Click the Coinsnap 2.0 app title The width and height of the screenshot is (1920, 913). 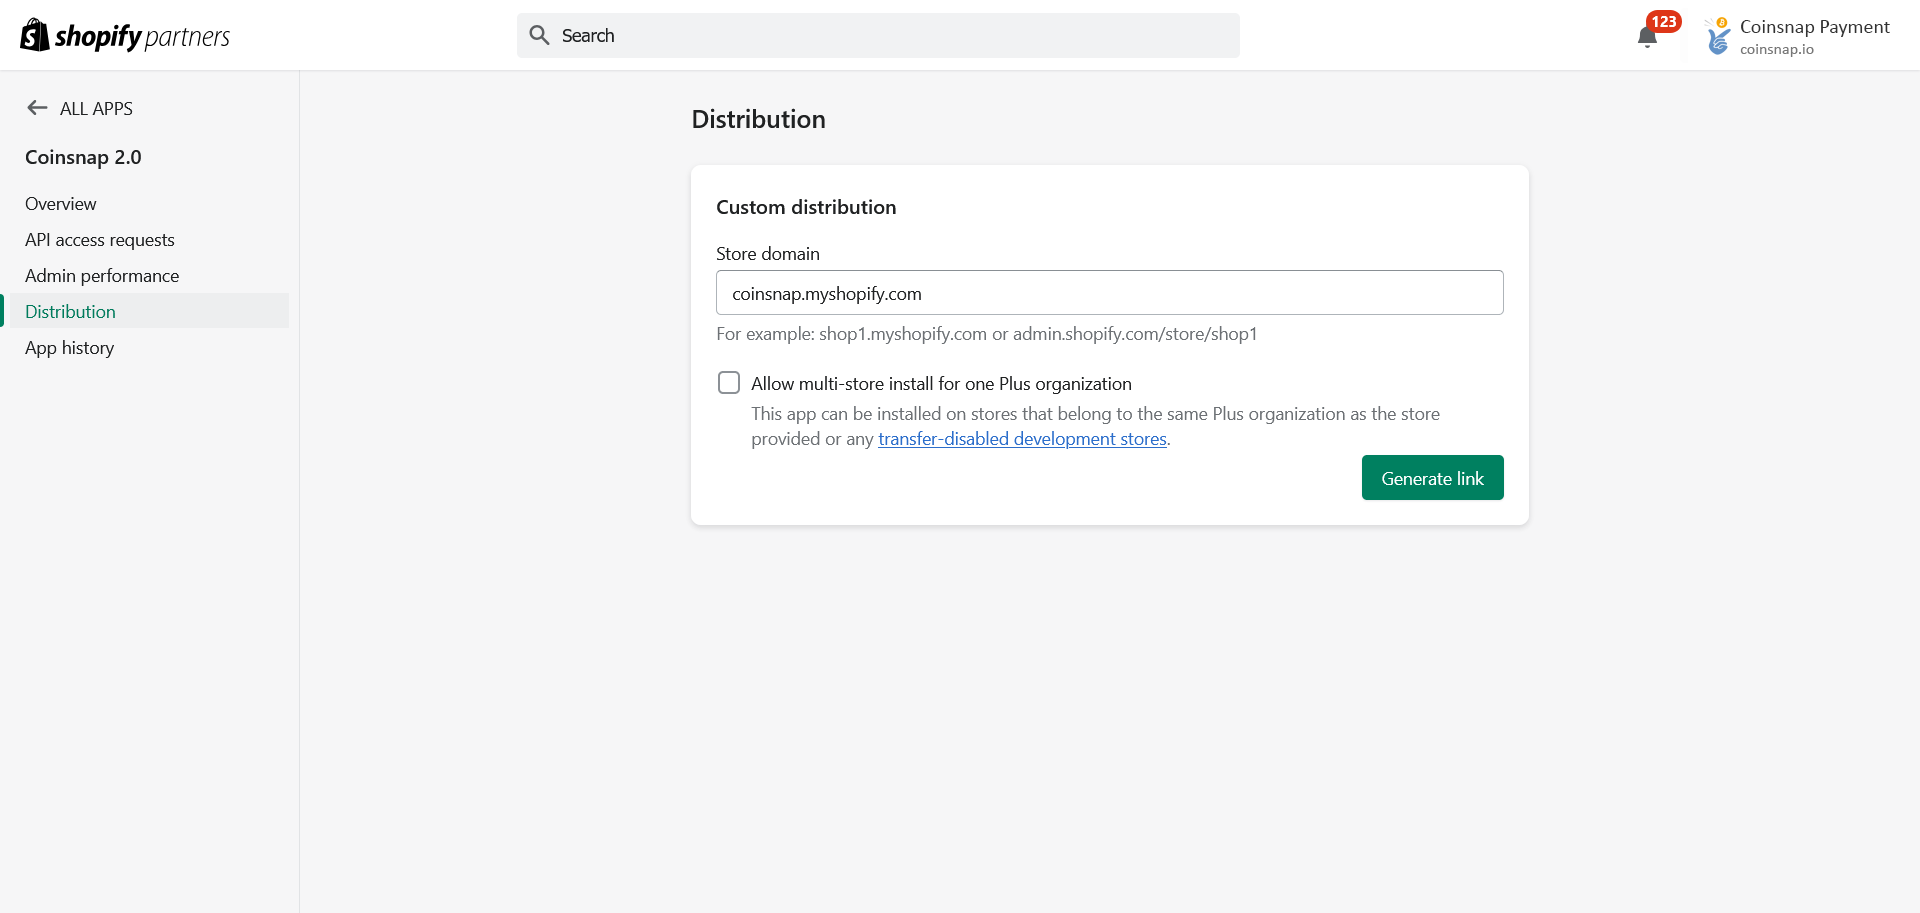point(83,157)
